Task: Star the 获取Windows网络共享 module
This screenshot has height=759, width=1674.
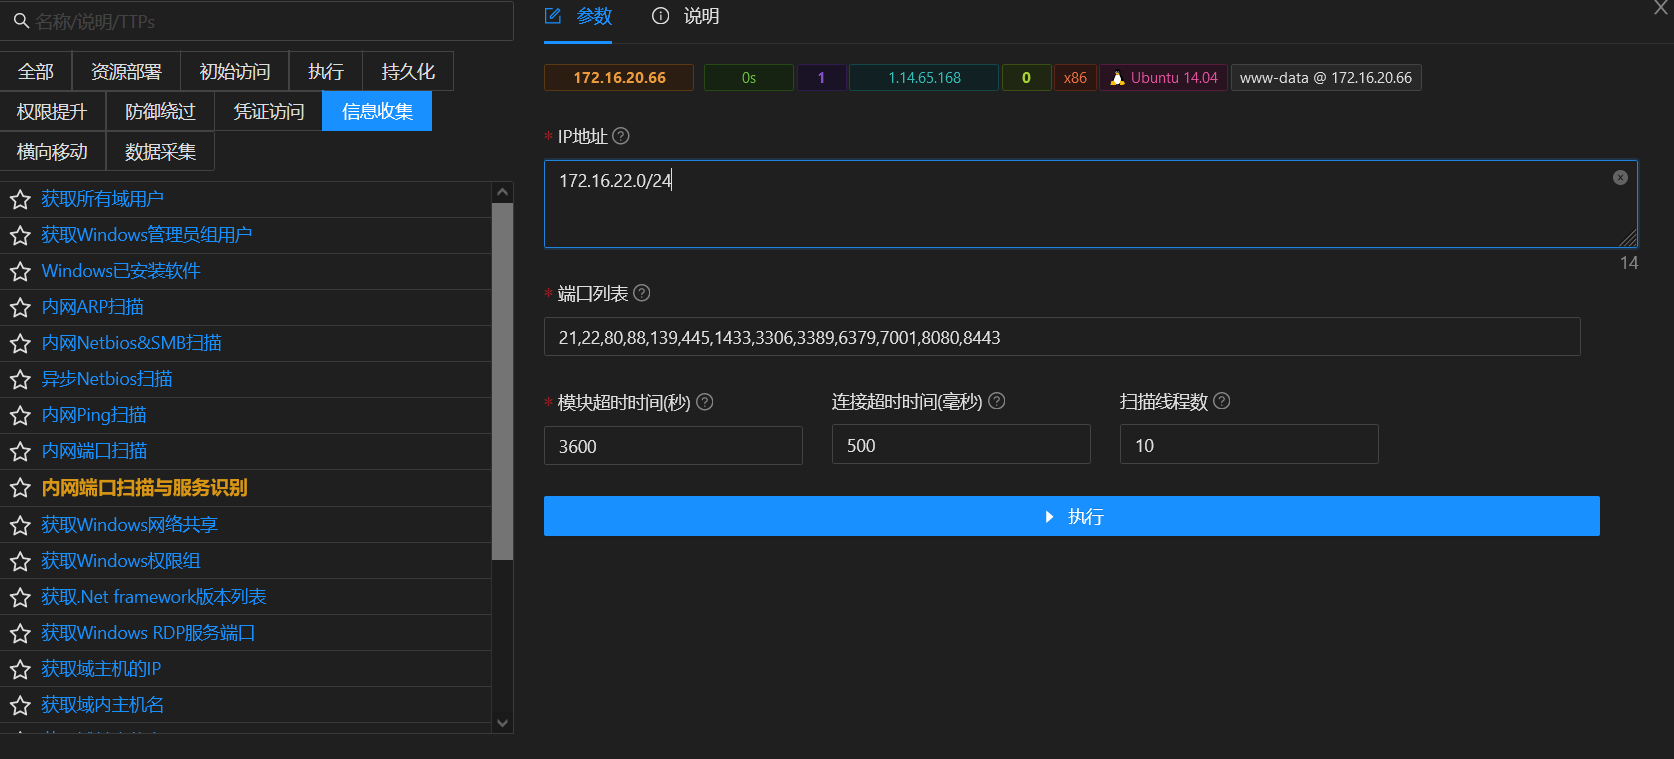Action: pyautogui.click(x=20, y=526)
